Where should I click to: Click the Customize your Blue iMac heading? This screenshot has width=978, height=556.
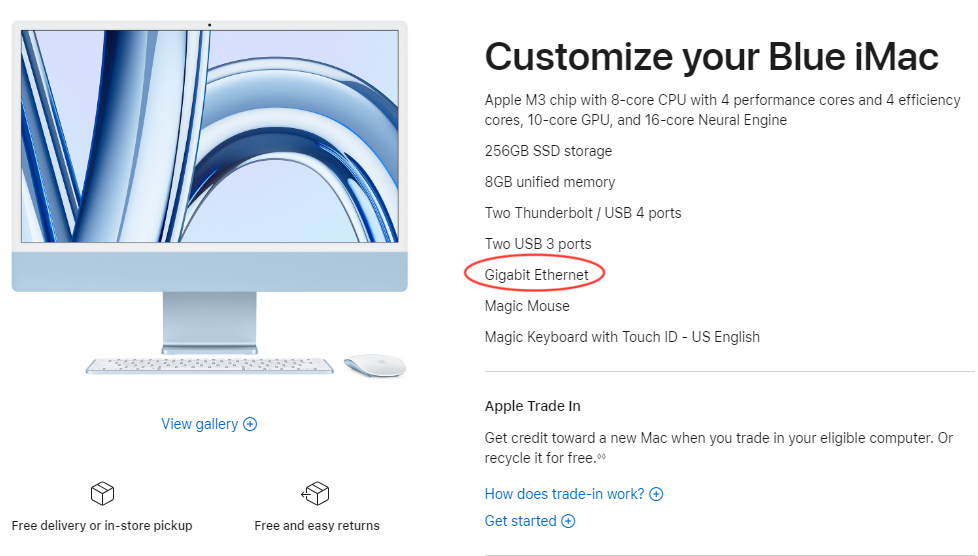[711, 57]
